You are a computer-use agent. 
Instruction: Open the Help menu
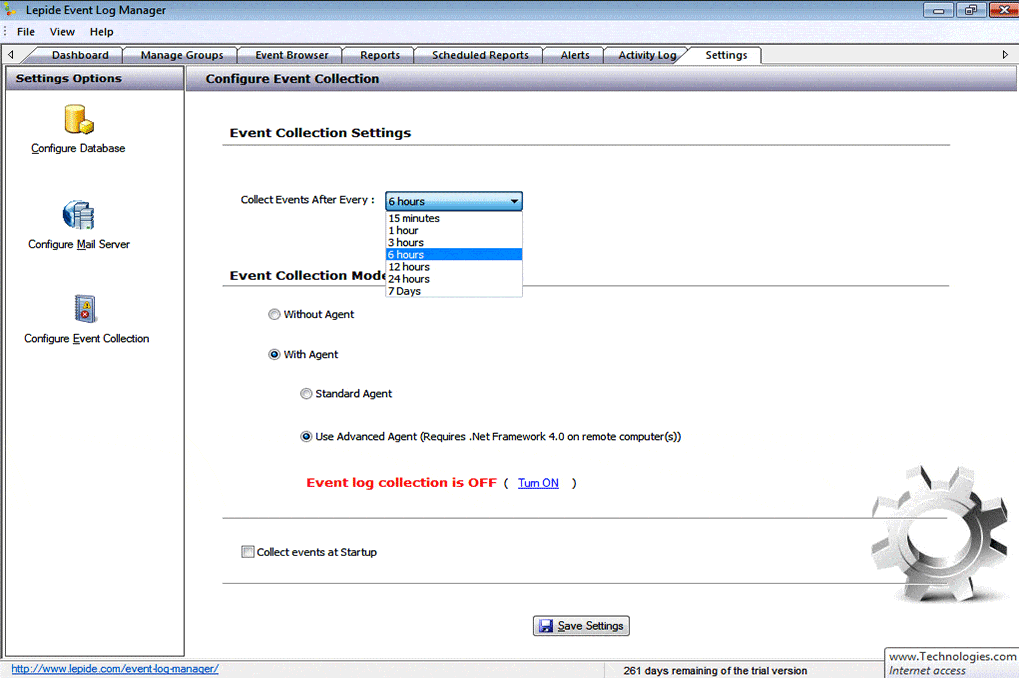[101, 32]
